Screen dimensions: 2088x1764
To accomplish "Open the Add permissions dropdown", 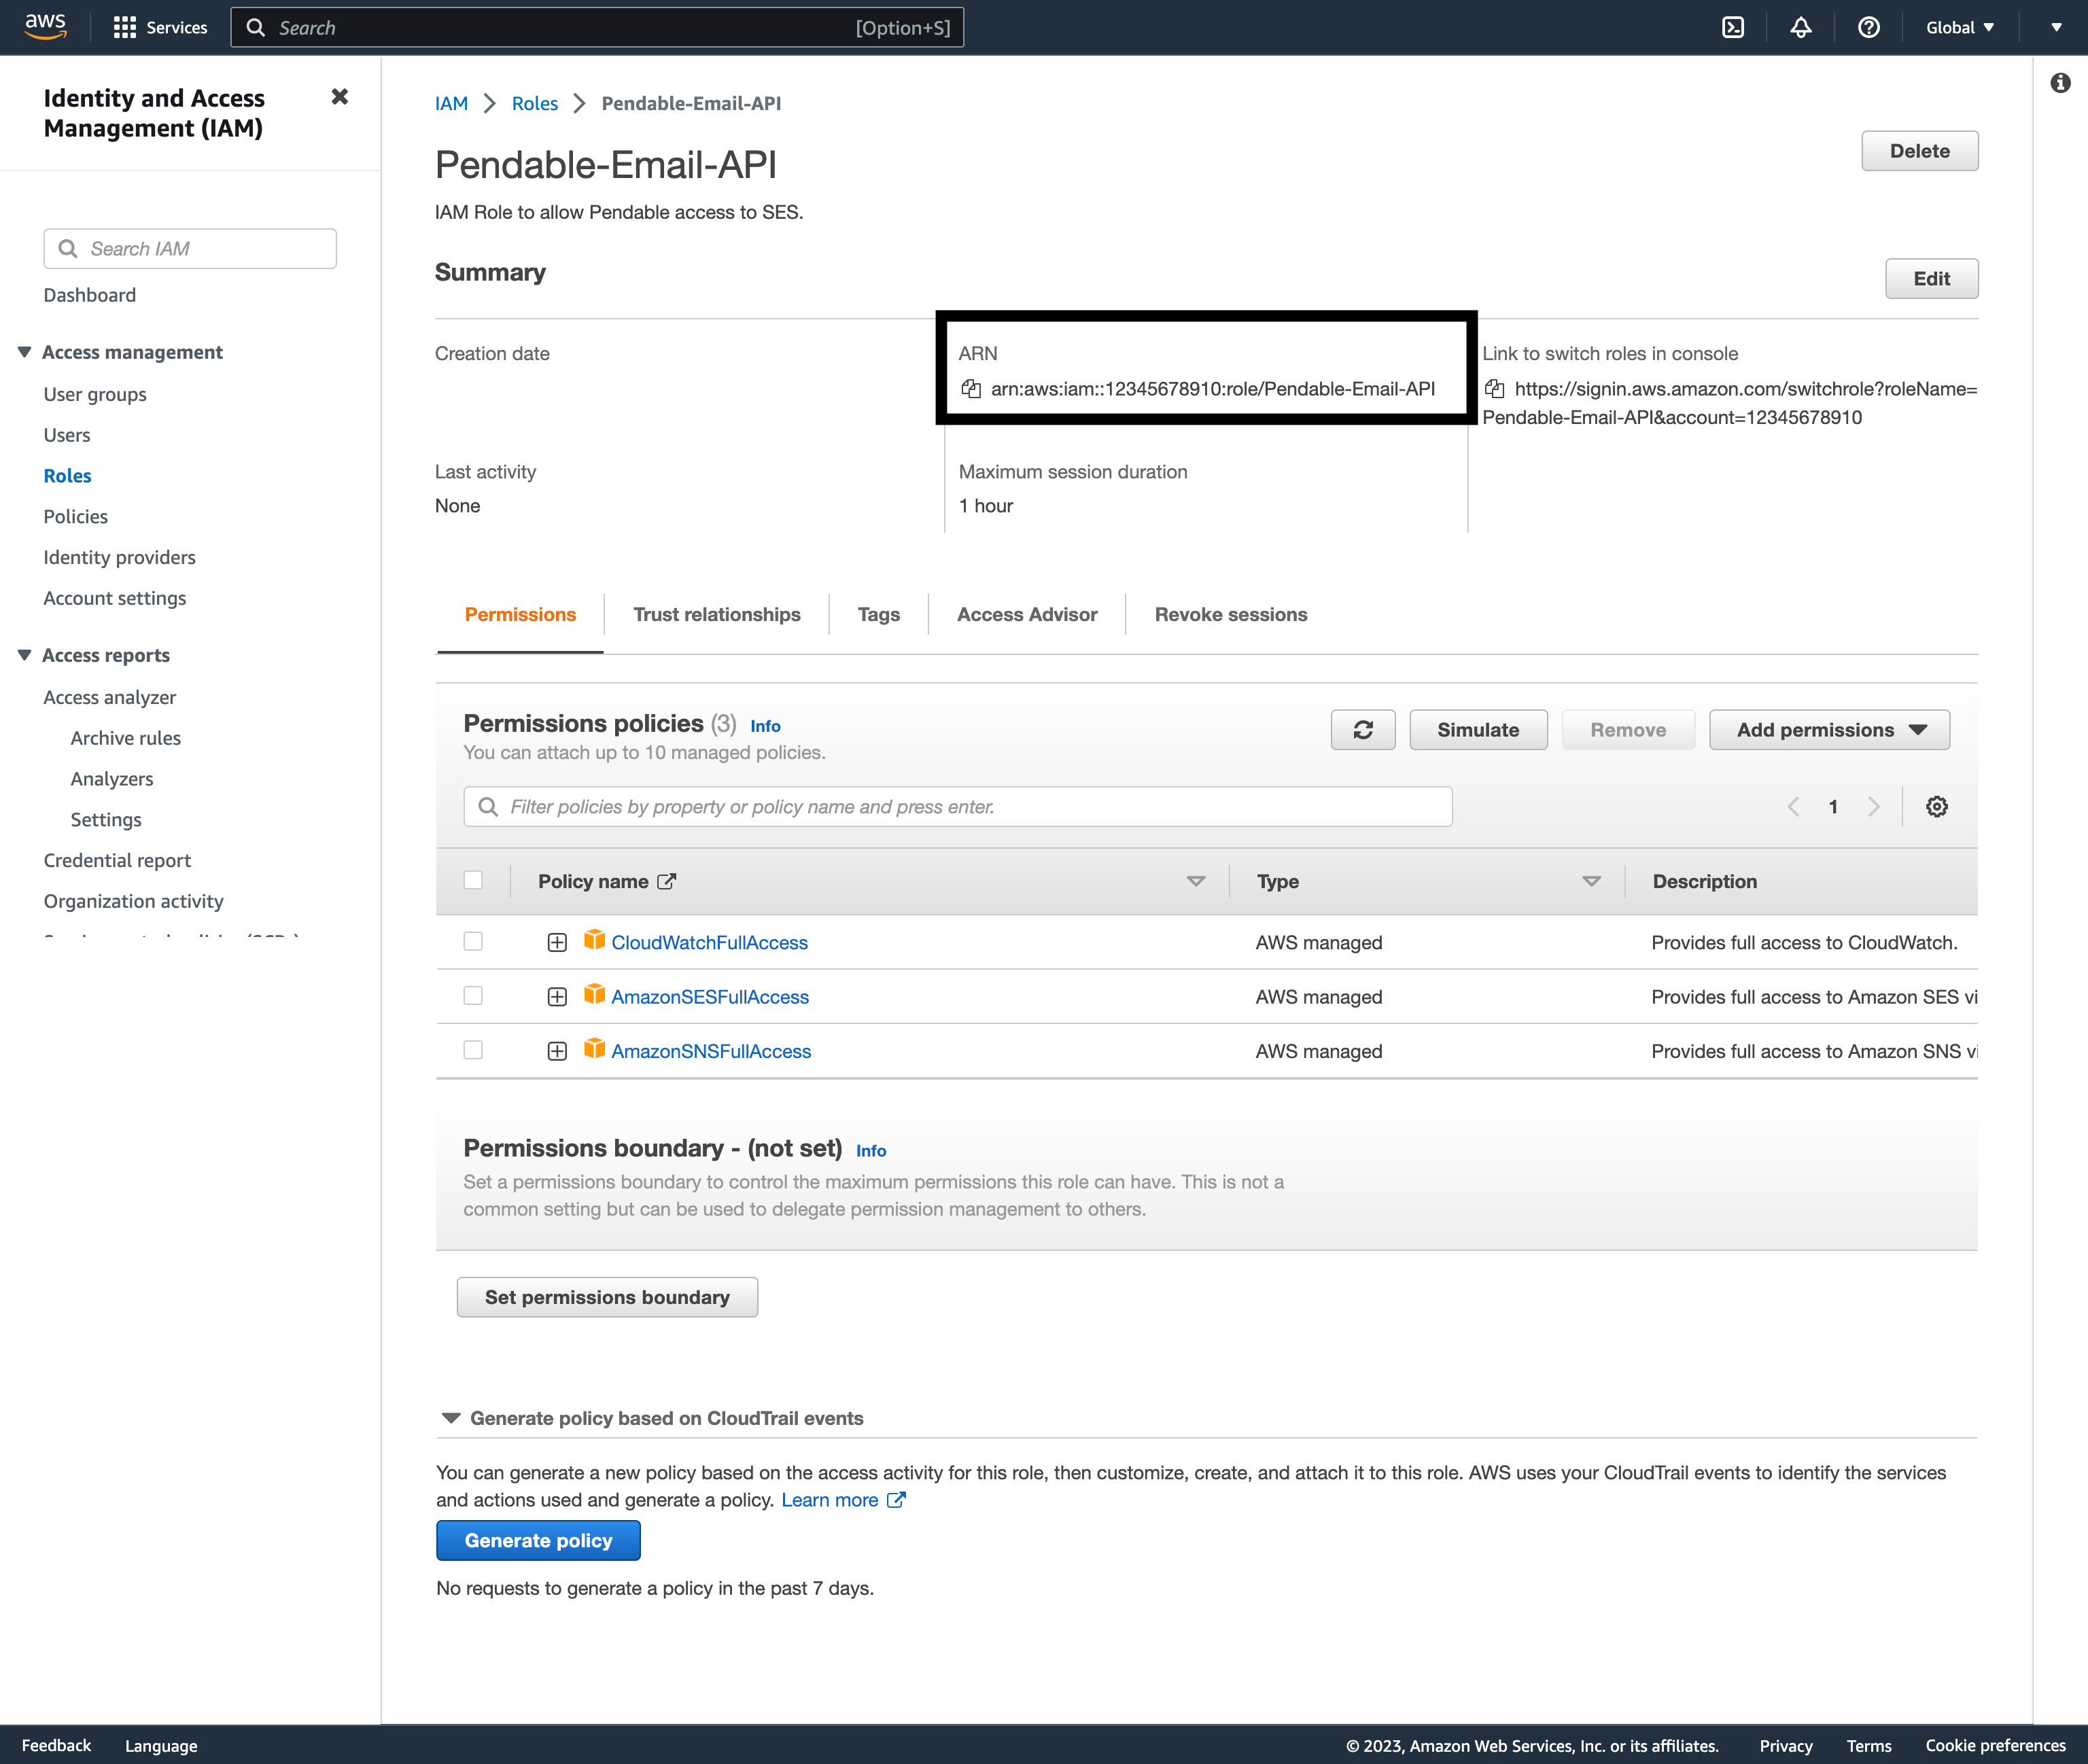I will [1829, 730].
